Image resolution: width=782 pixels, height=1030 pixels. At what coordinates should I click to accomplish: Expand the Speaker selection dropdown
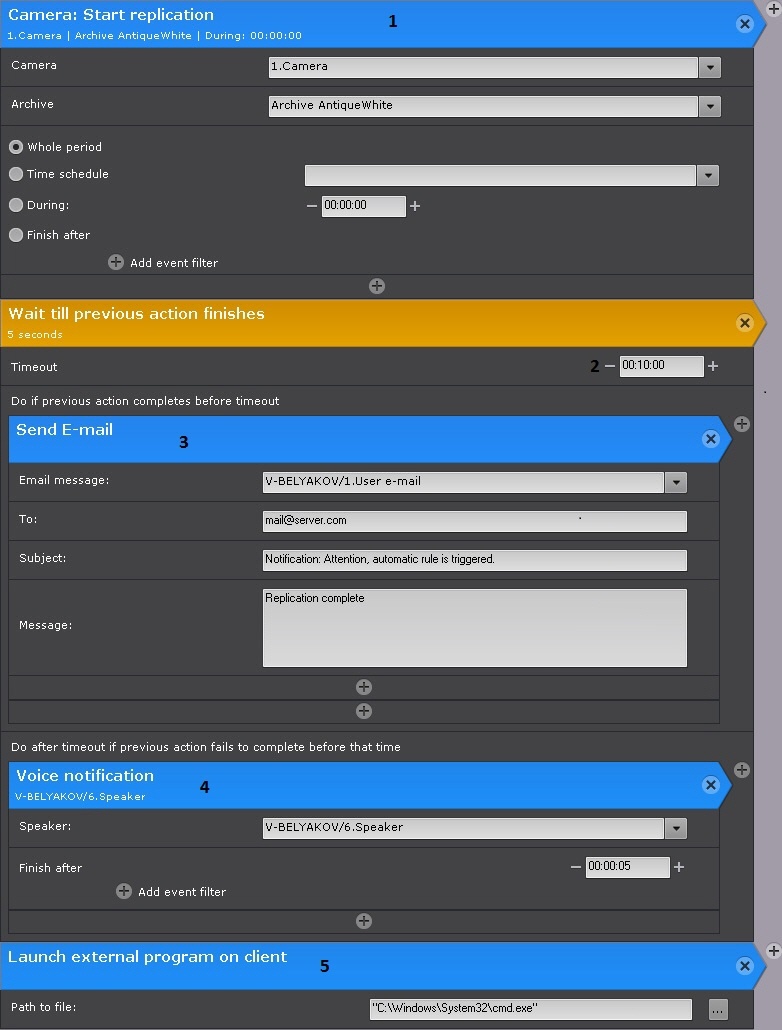click(x=676, y=828)
